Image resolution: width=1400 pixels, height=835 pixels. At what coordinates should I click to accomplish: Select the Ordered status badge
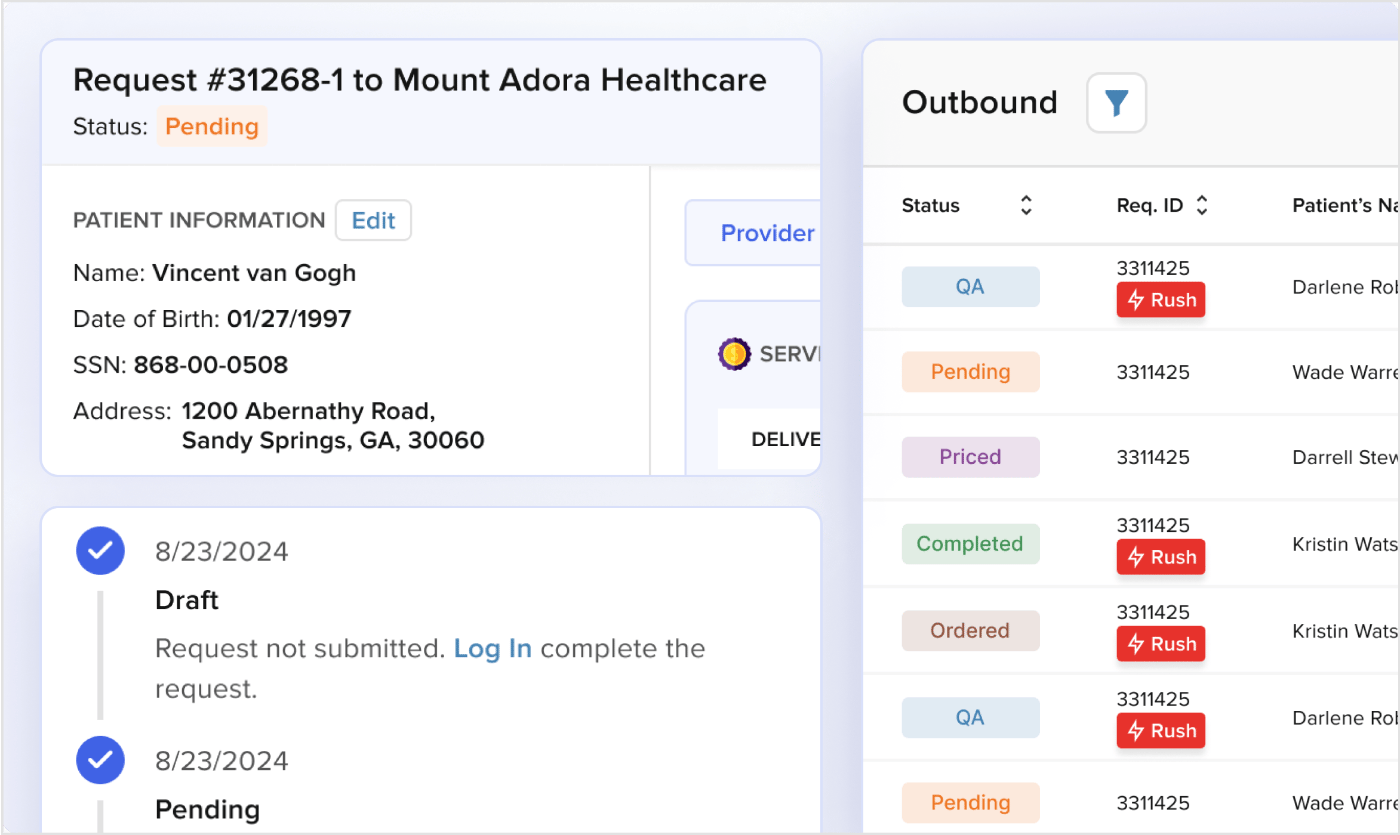tap(970, 631)
